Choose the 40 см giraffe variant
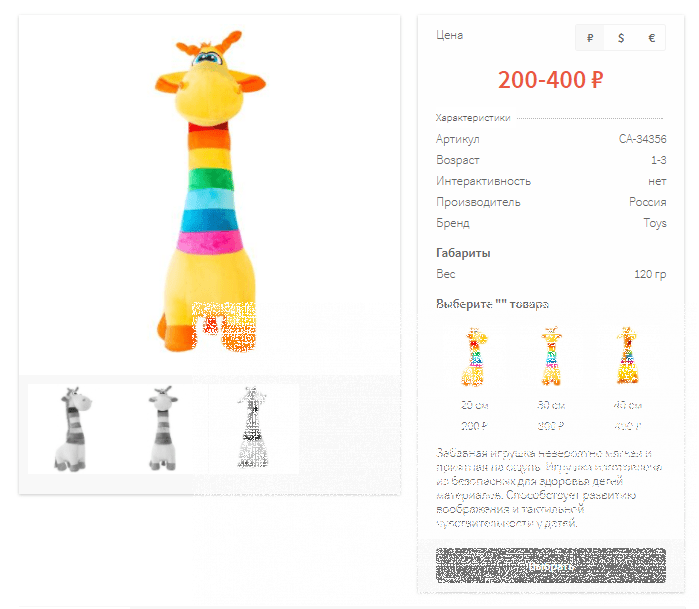The width and height of the screenshot is (699, 609). point(627,357)
